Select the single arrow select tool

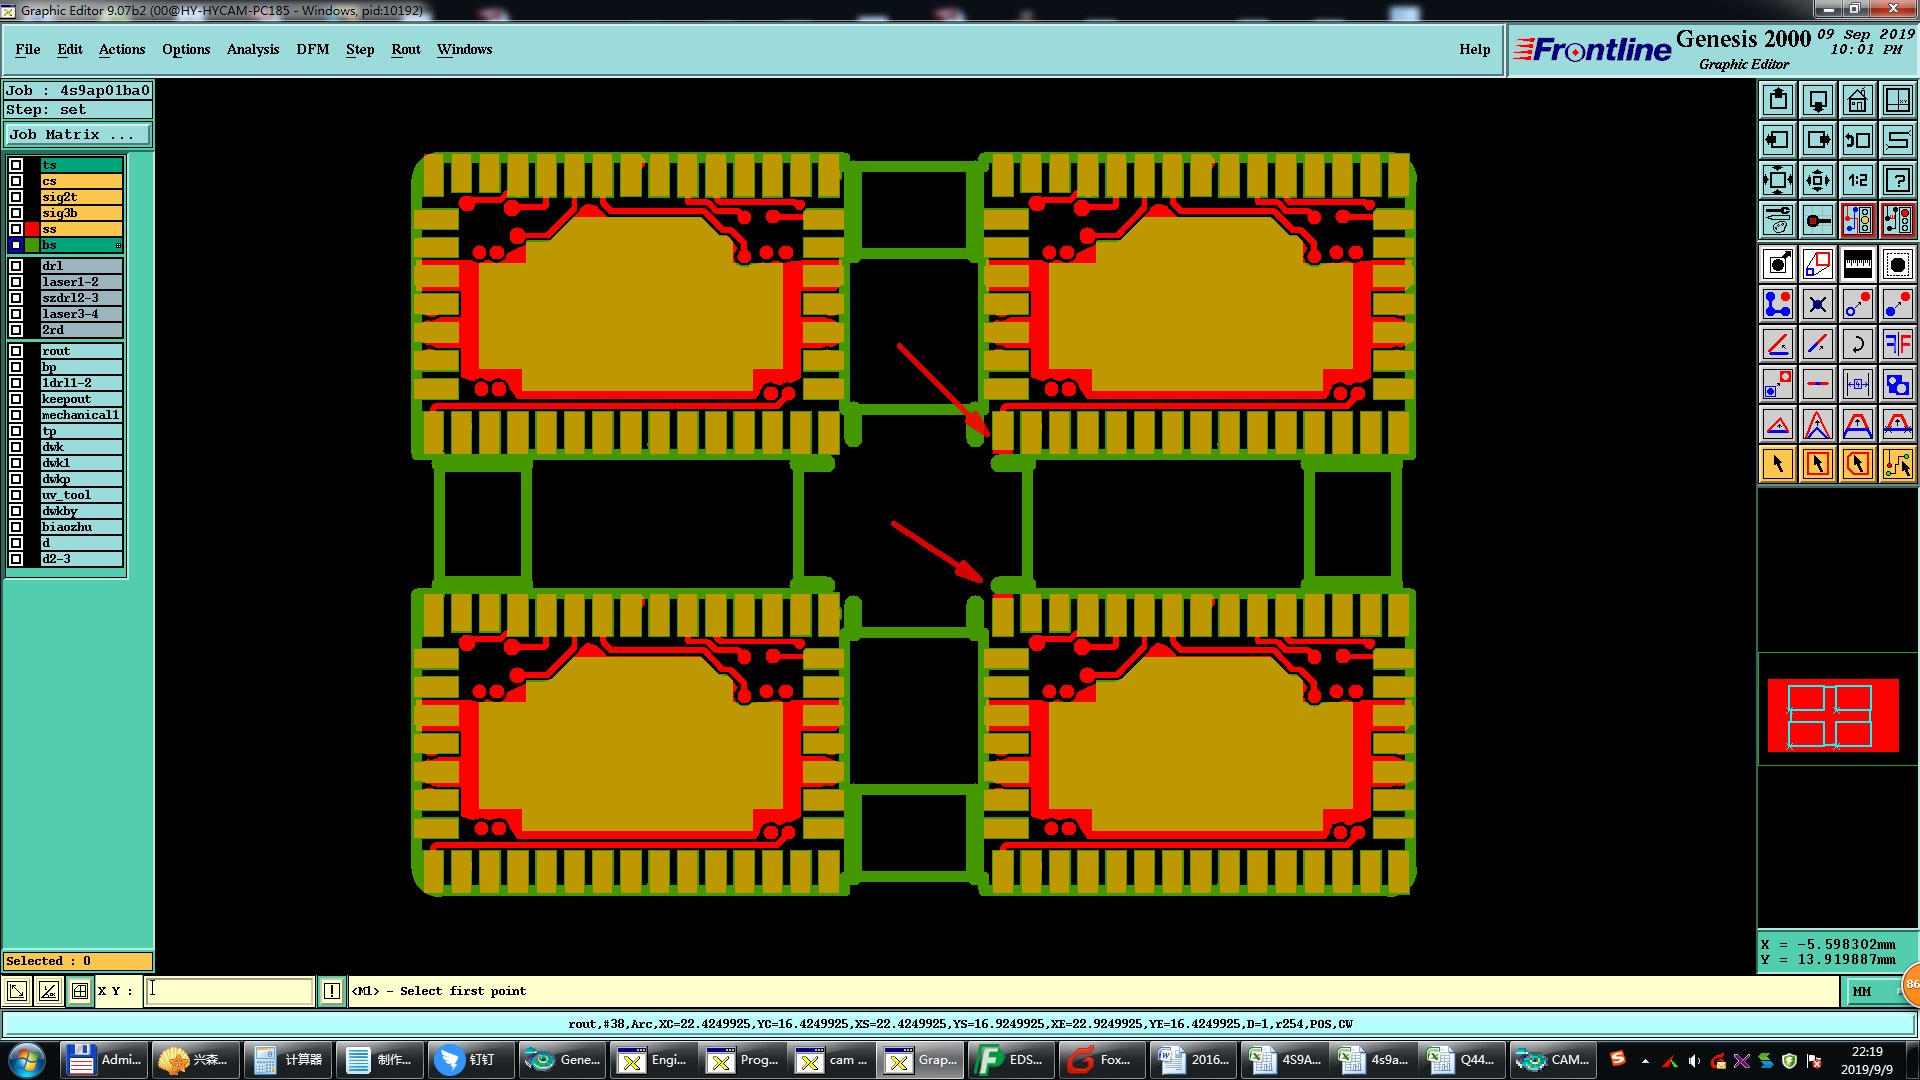coord(1777,464)
